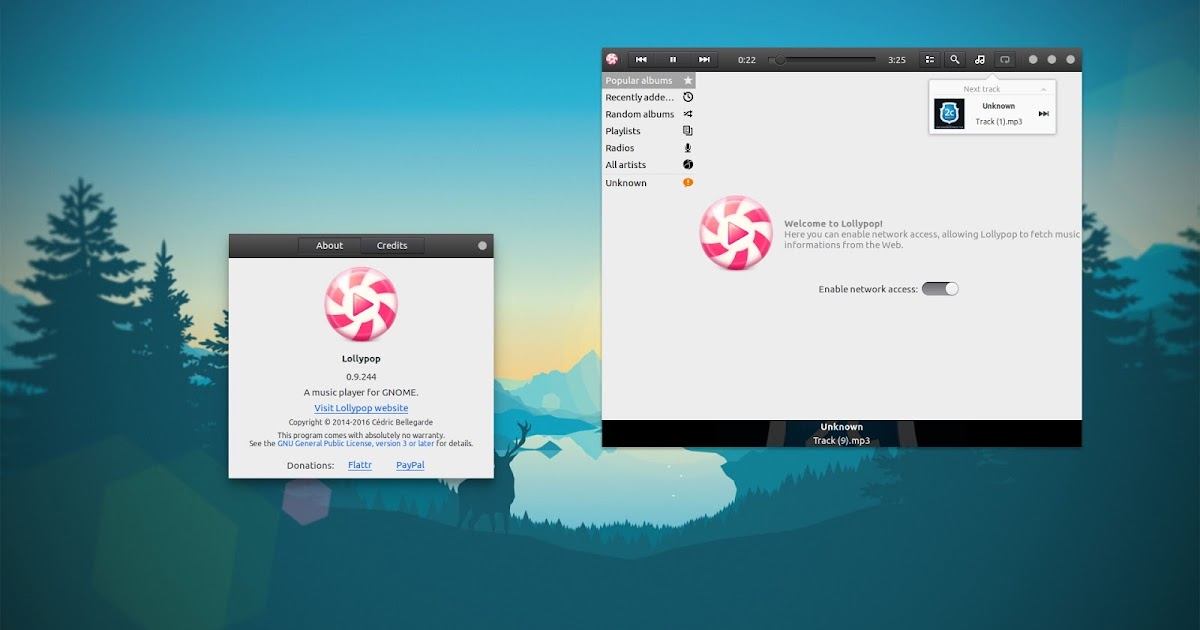Image resolution: width=1200 pixels, height=630 pixels.
Task: Switch to the Credits tab
Action: [392, 245]
